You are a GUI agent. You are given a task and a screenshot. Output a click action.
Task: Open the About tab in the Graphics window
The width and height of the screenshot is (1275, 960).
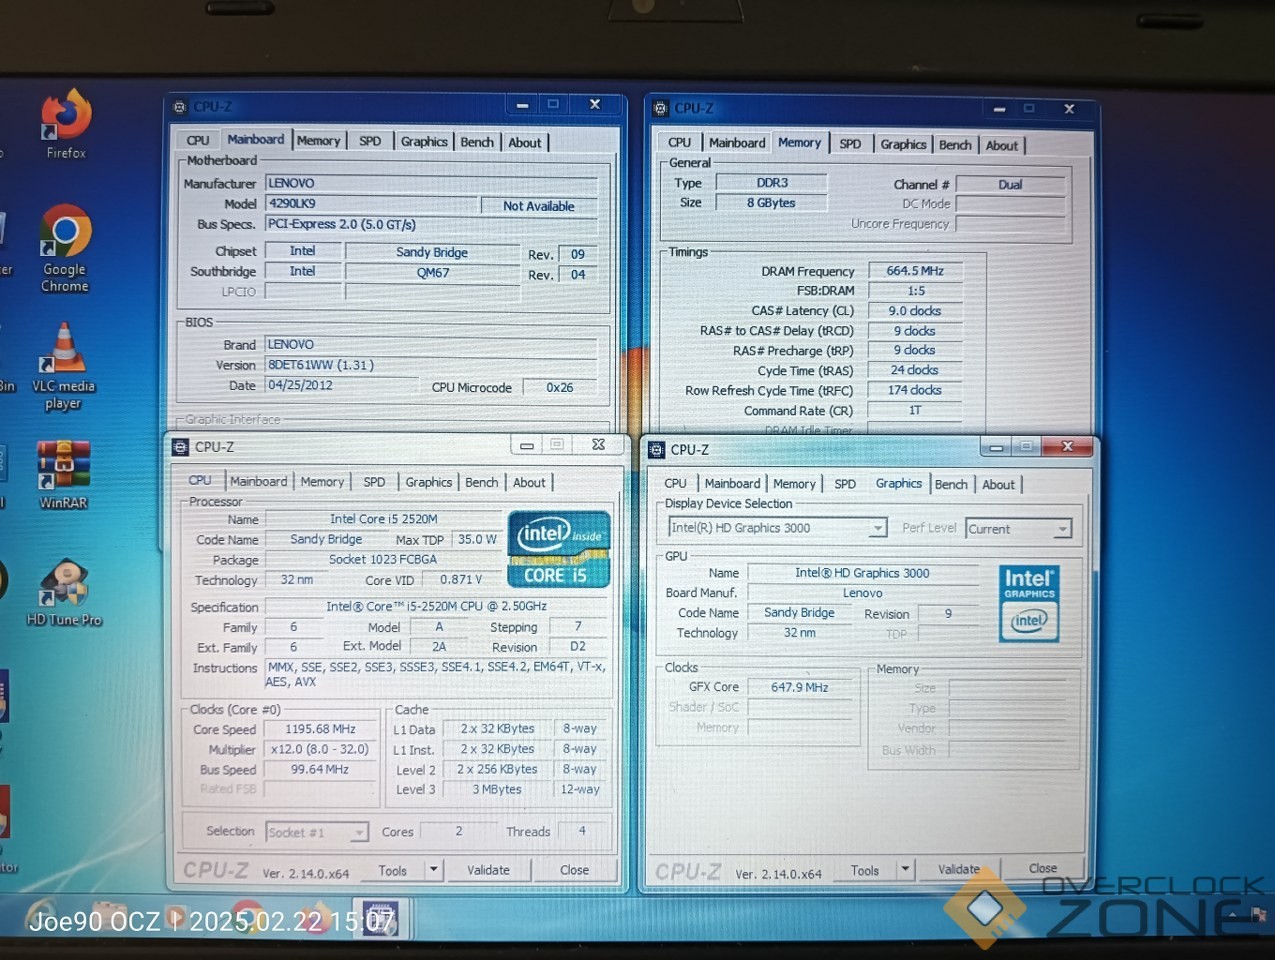tap(998, 485)
